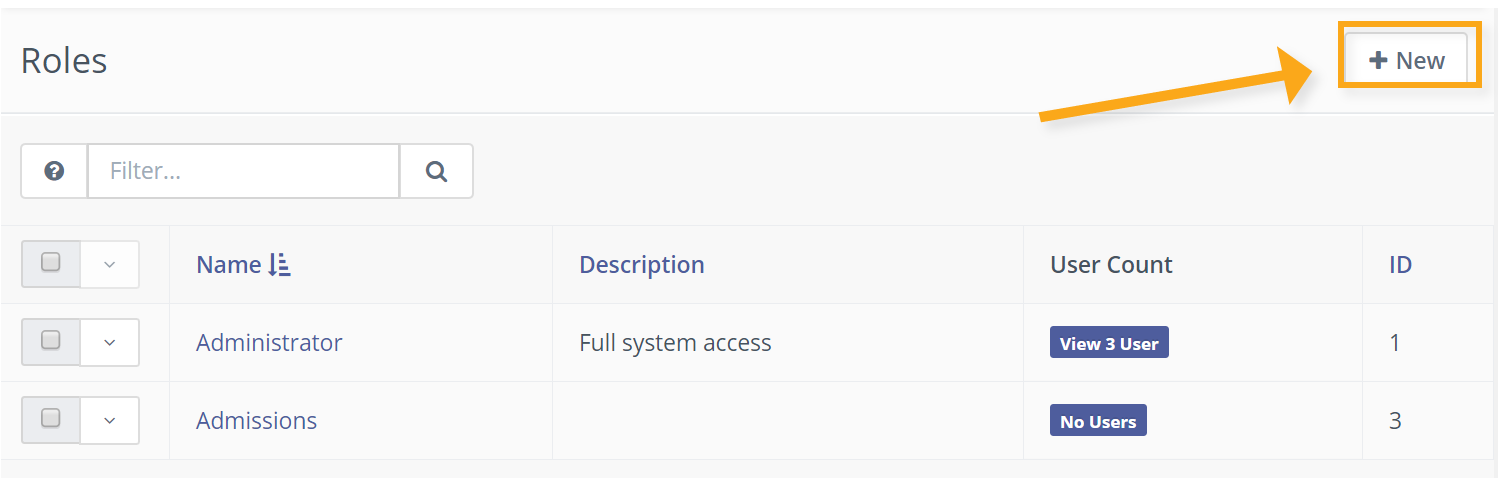Click the User Count column header
Screen dimensions: 1512x478
pyautogui.click(x=1111, y=265)
